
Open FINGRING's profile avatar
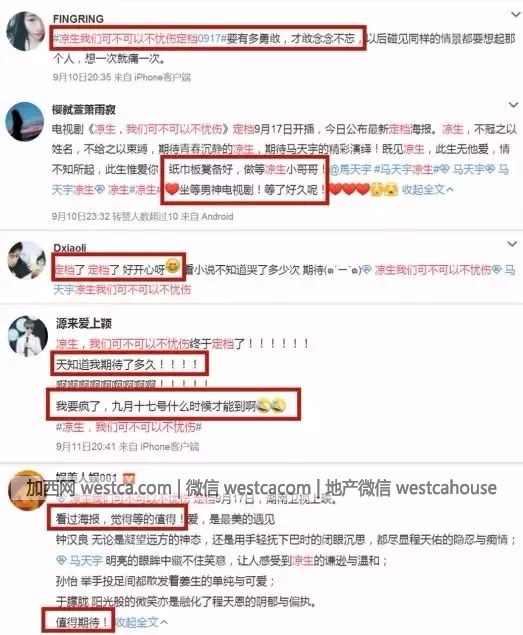coord(26,31)
